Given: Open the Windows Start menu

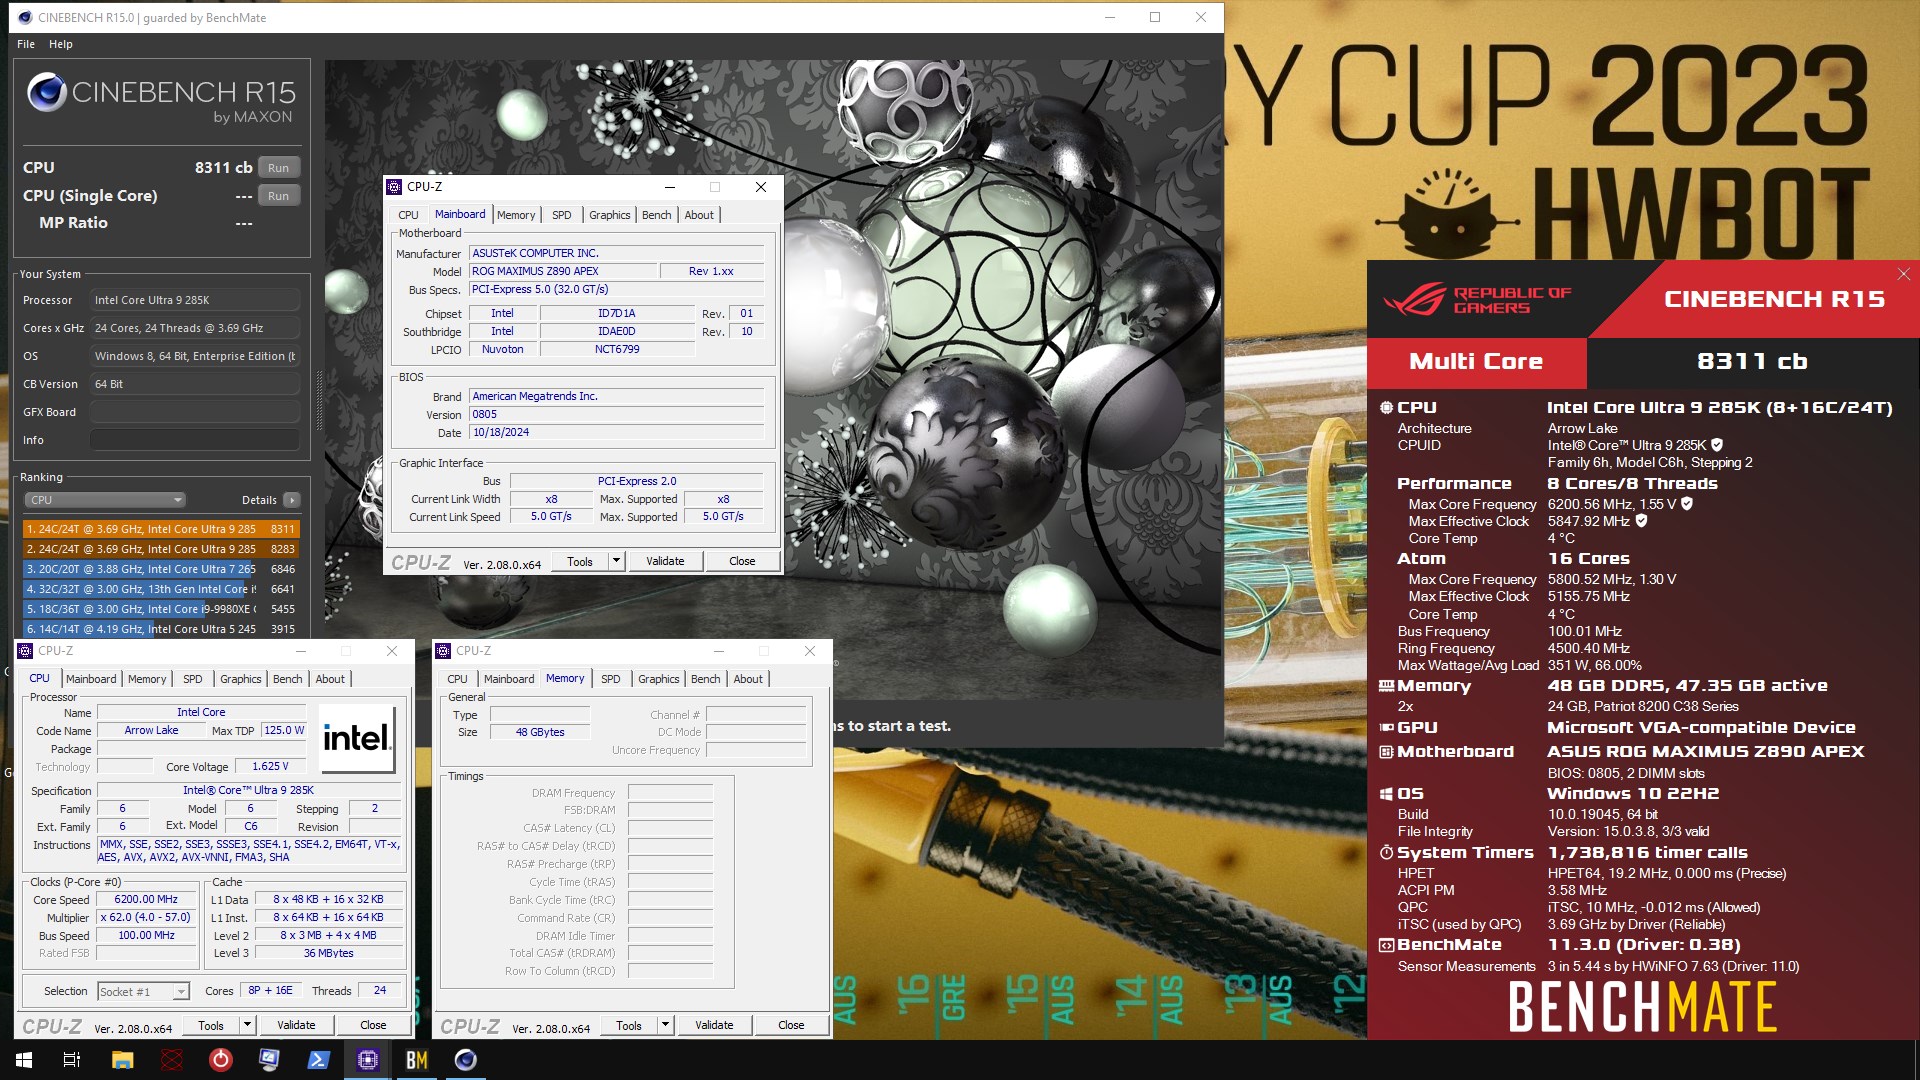Looking at the screenshot, I should pyautogui.click(x=24, y=1060).
